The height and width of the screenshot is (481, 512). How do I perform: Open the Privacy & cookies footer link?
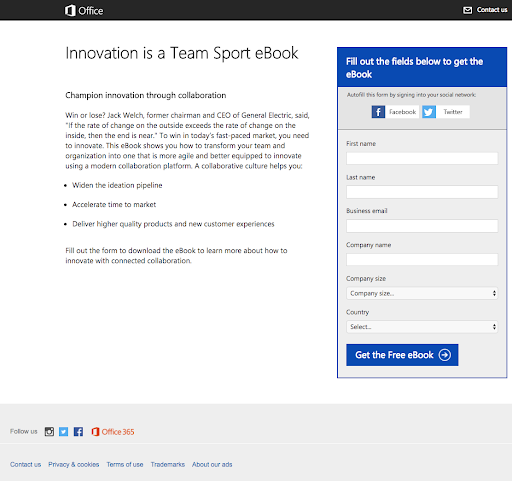point(74,464)
